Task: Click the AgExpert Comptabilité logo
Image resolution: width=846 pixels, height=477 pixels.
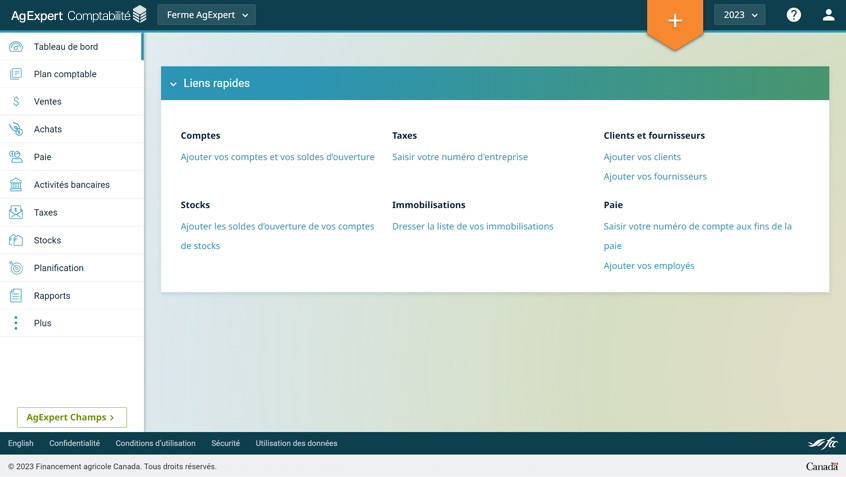Action: click(x=79, y=15)
